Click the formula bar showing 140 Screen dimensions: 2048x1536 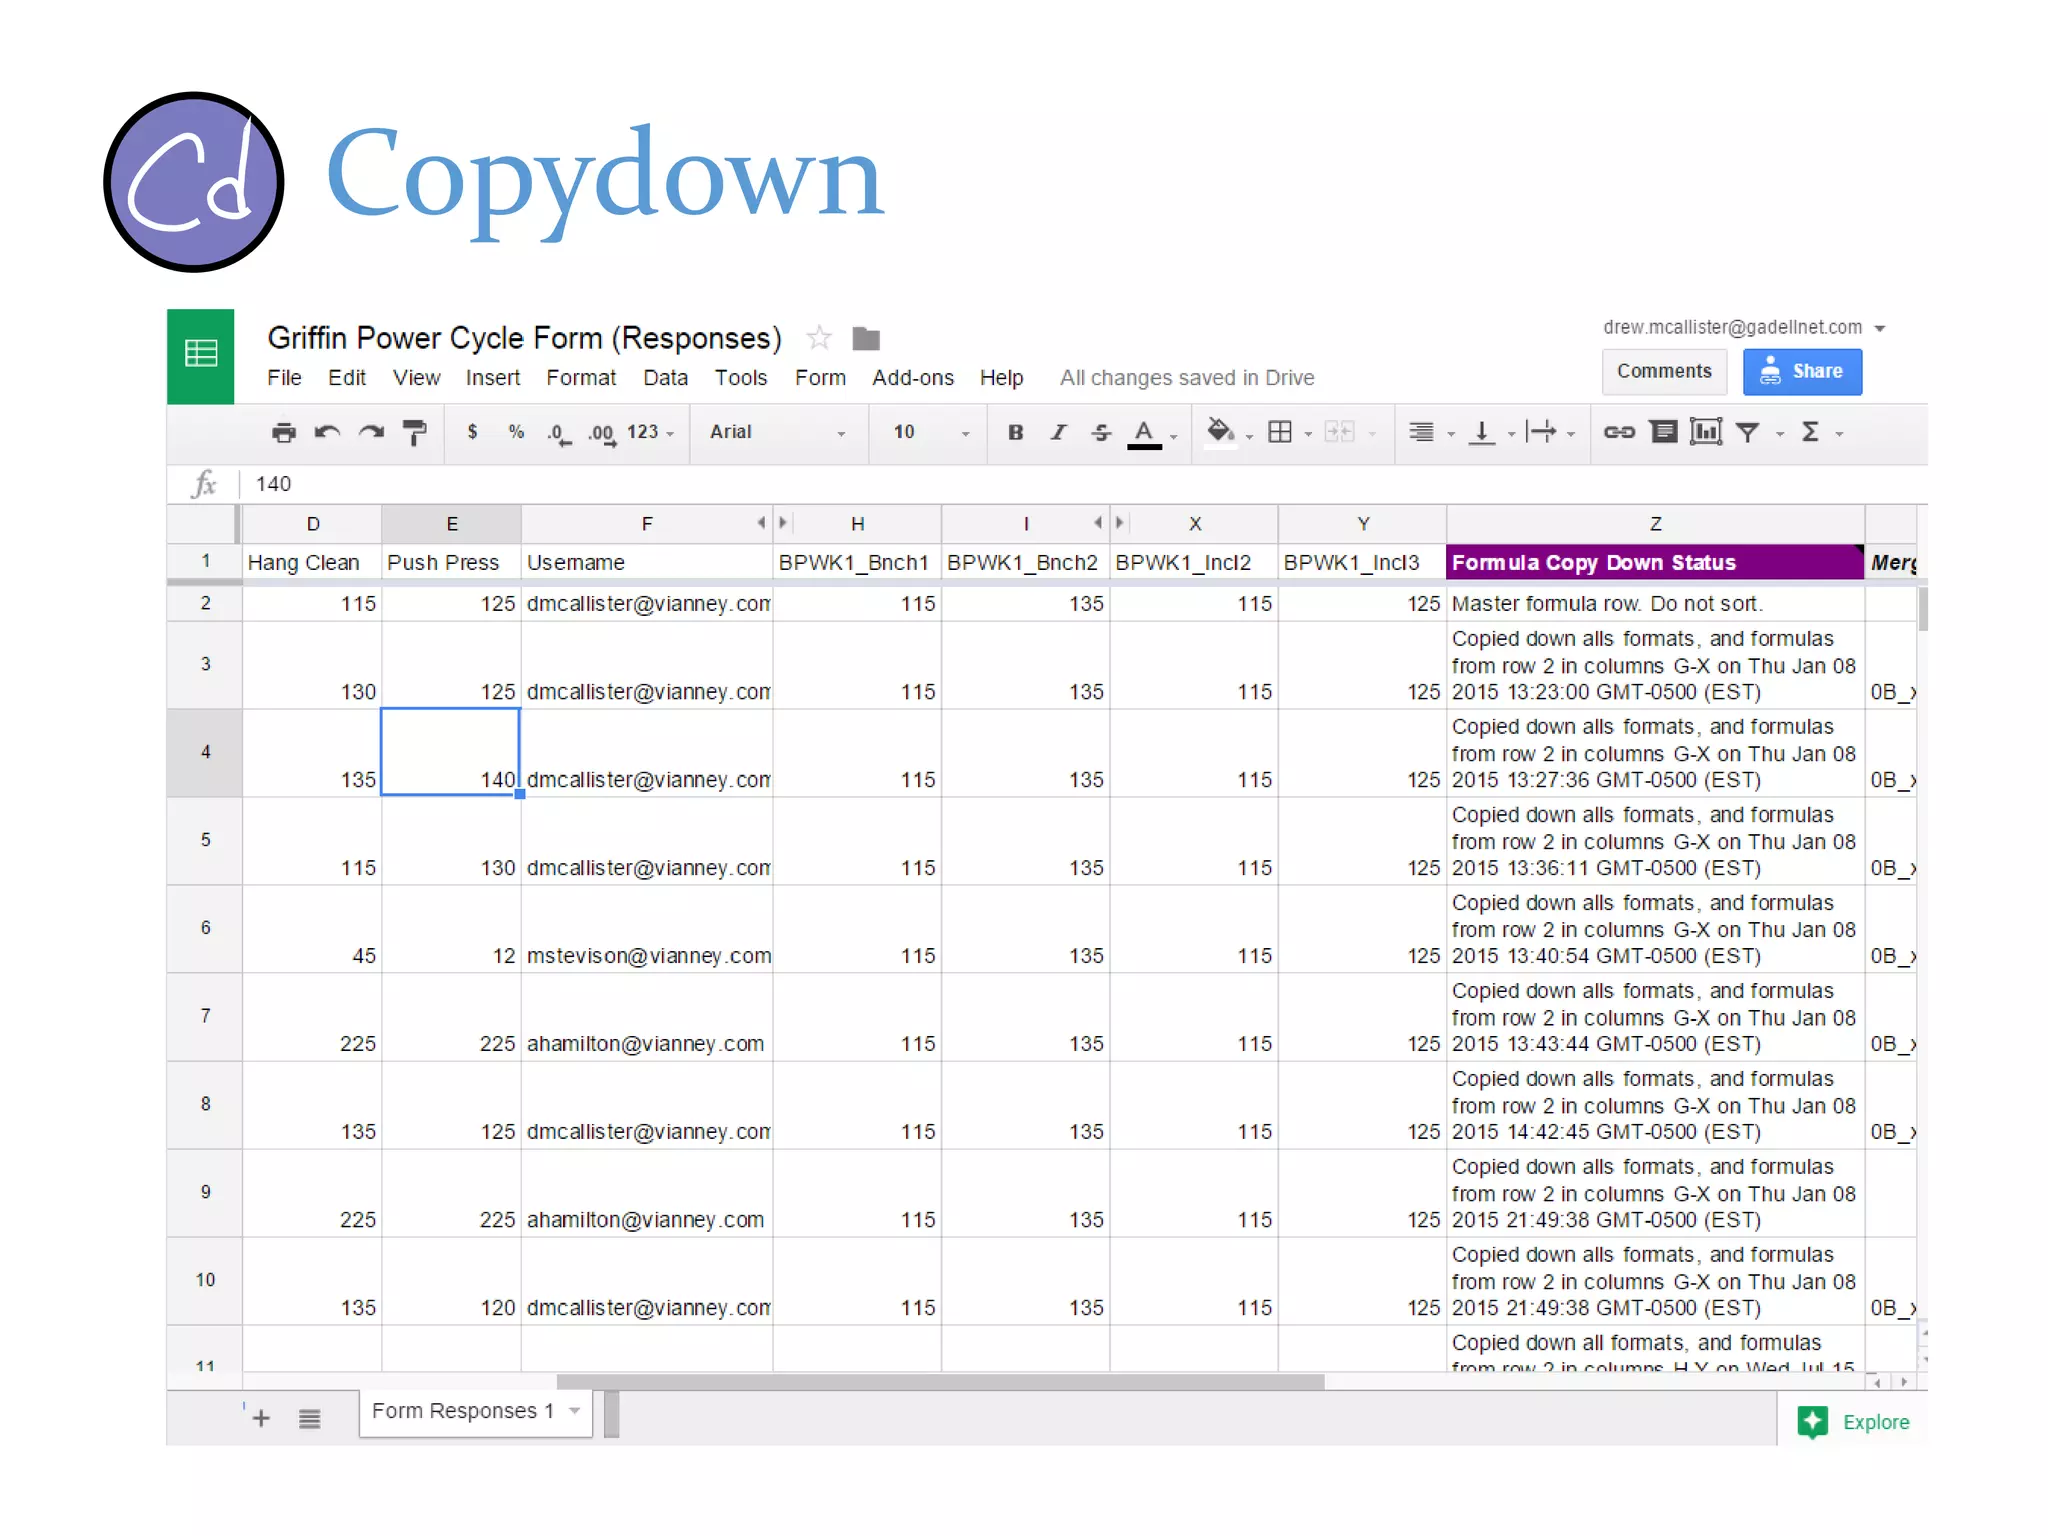[1085, 484]
